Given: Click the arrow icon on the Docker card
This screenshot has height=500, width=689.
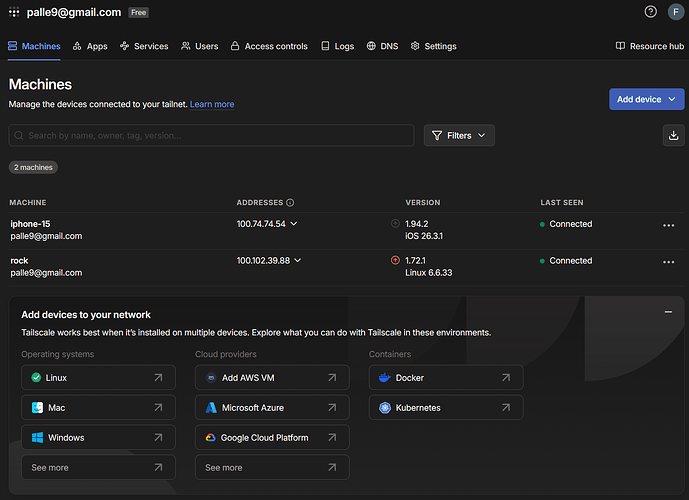Looking at the screenshot, I should click(x=506, y=377).
